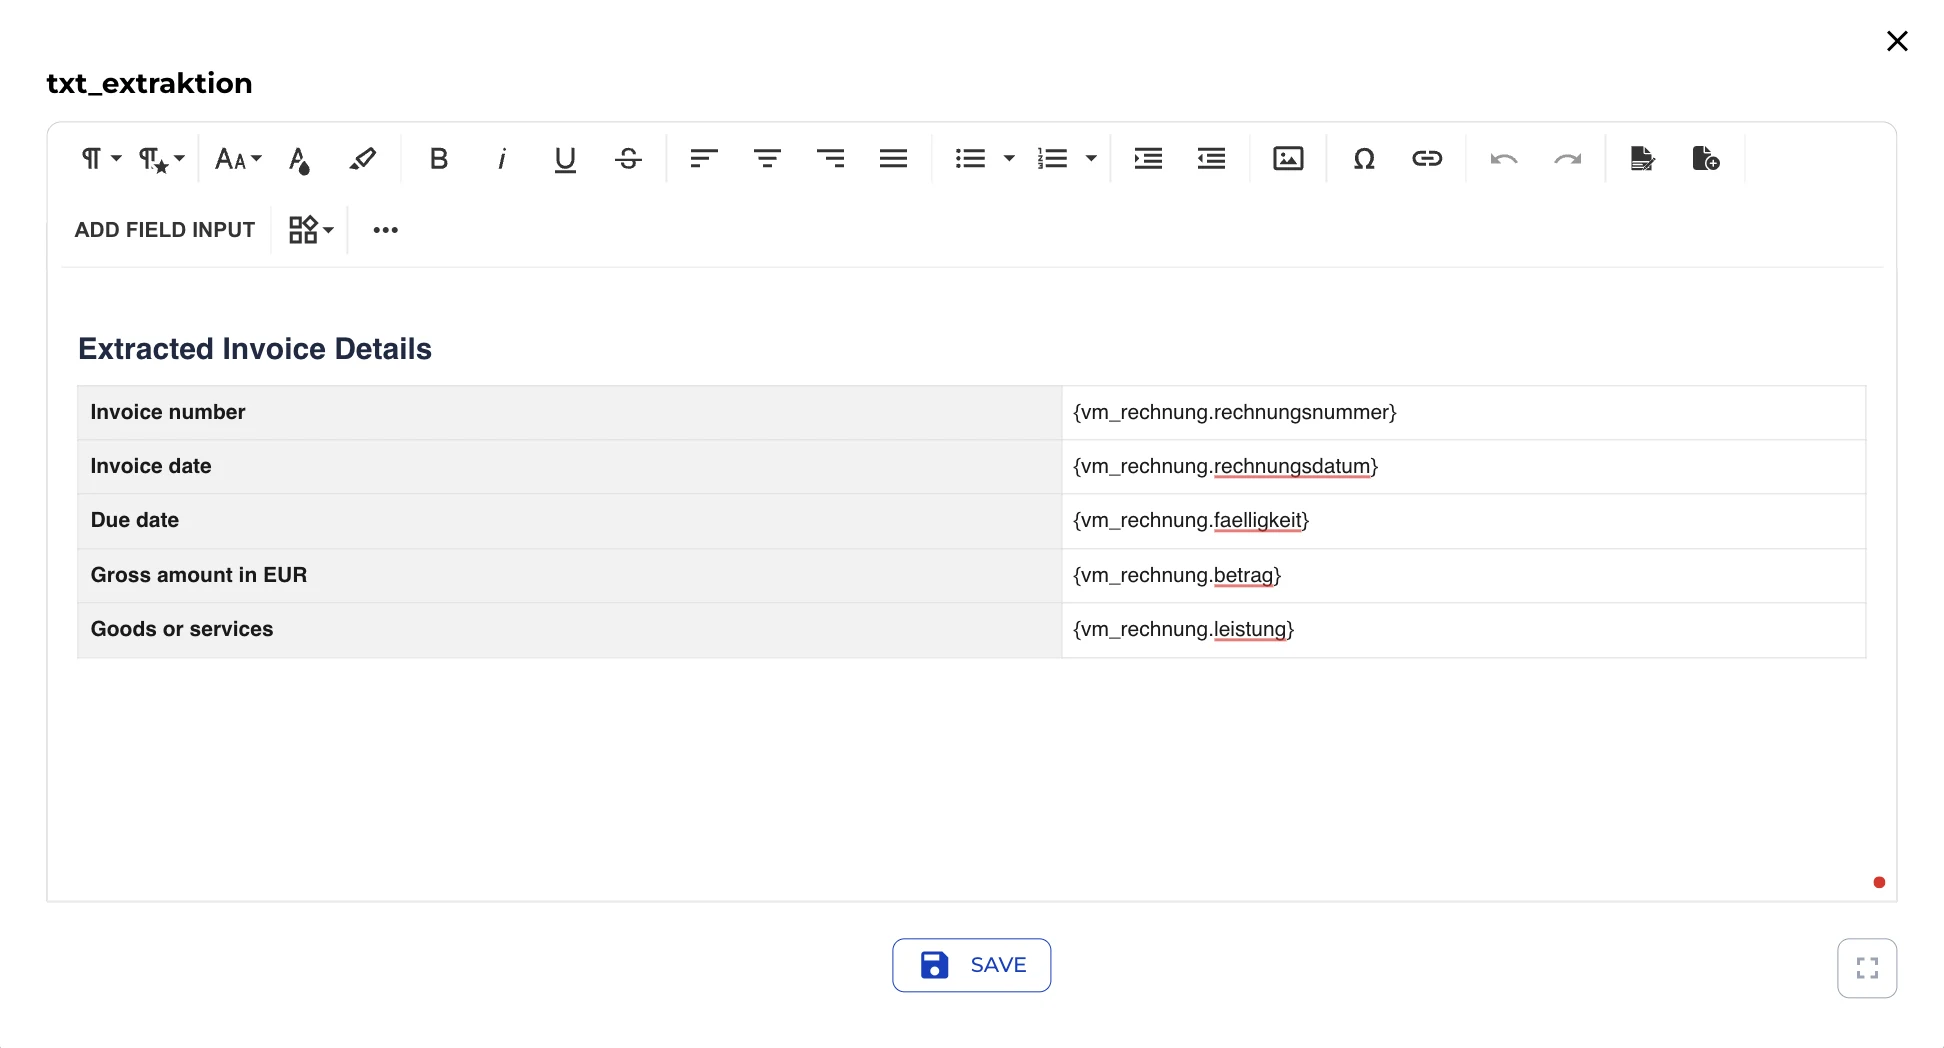Open the paragraph format dropdown
The image size is (1944, 1048).
coord(101,159)
